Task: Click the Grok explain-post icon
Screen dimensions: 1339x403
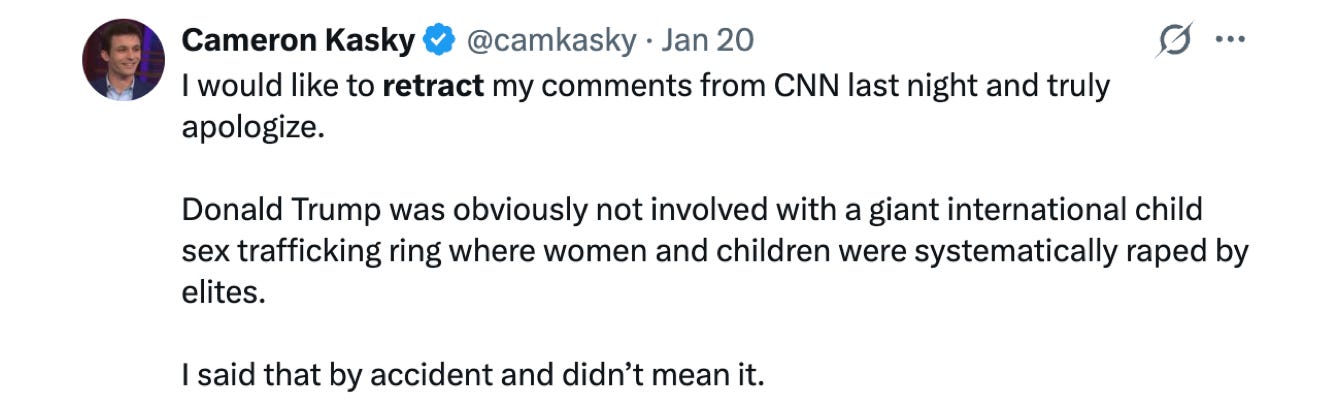Action: [1175, 41]
